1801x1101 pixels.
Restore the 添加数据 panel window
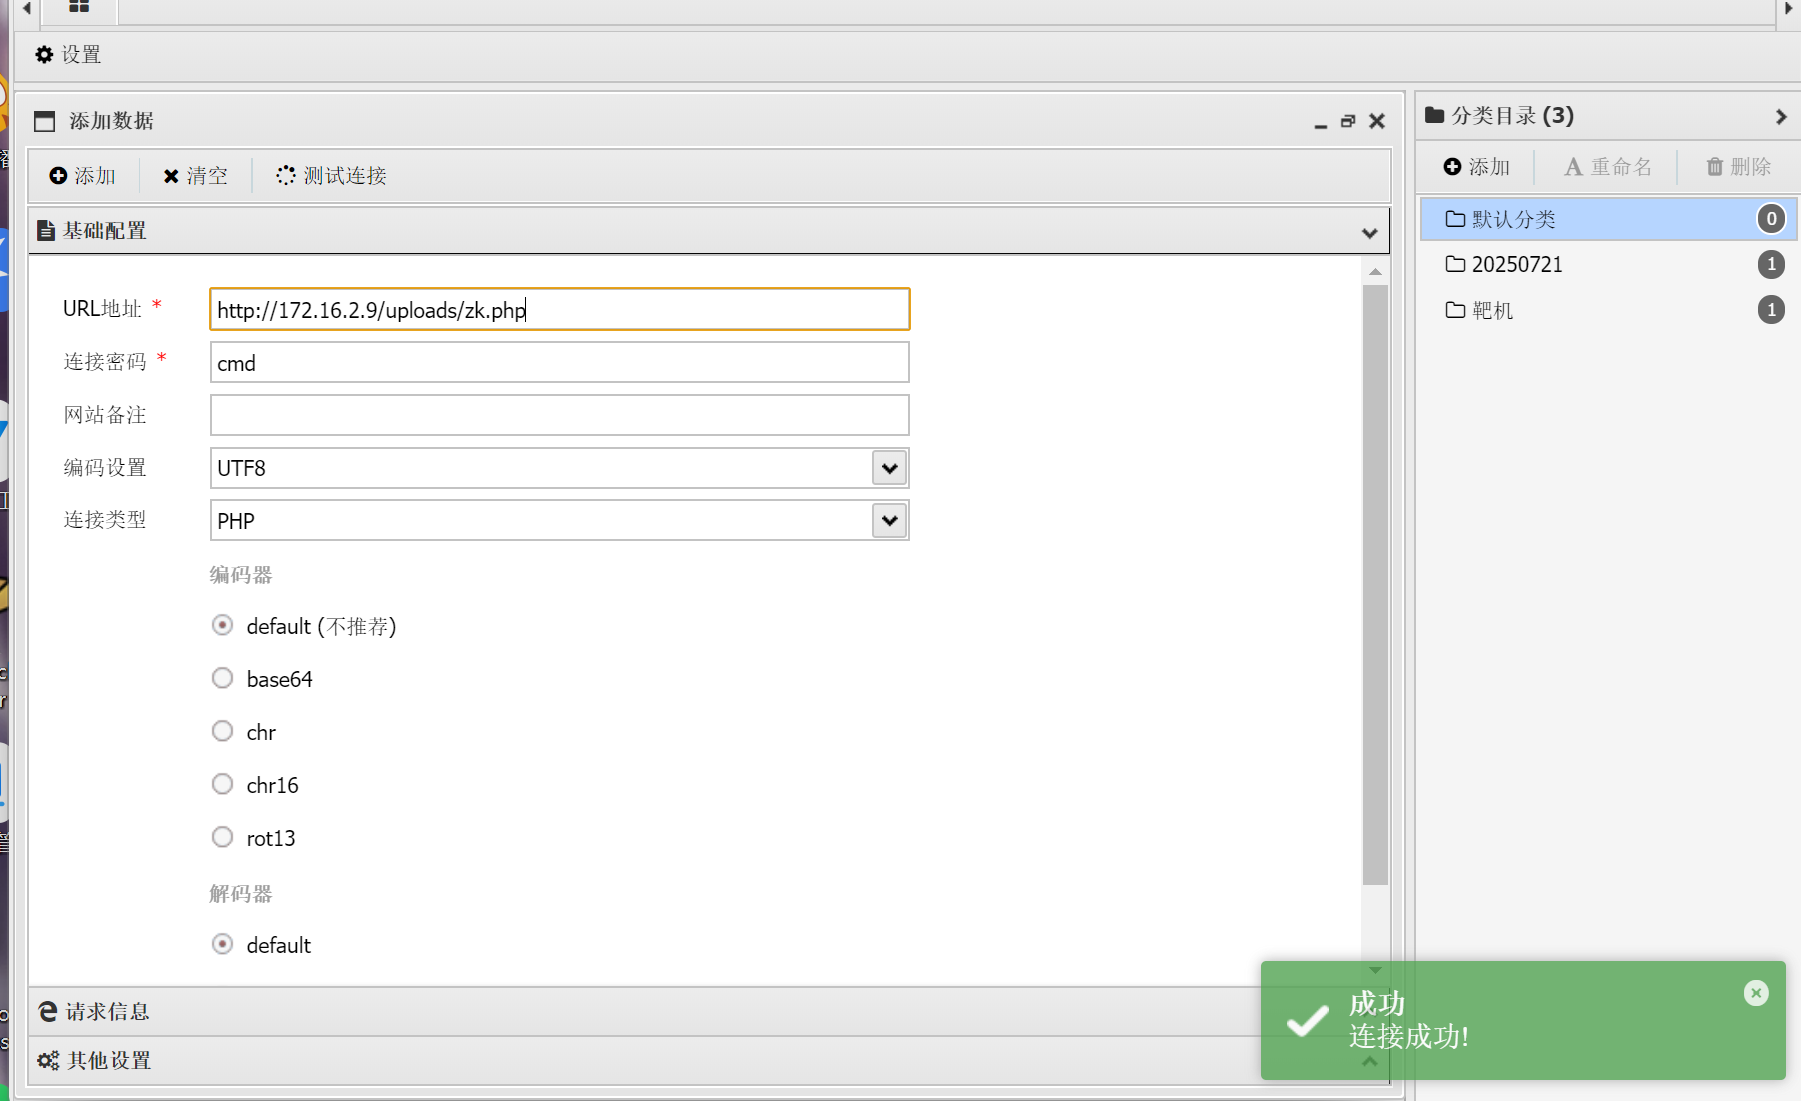[x=1348, y=121]
